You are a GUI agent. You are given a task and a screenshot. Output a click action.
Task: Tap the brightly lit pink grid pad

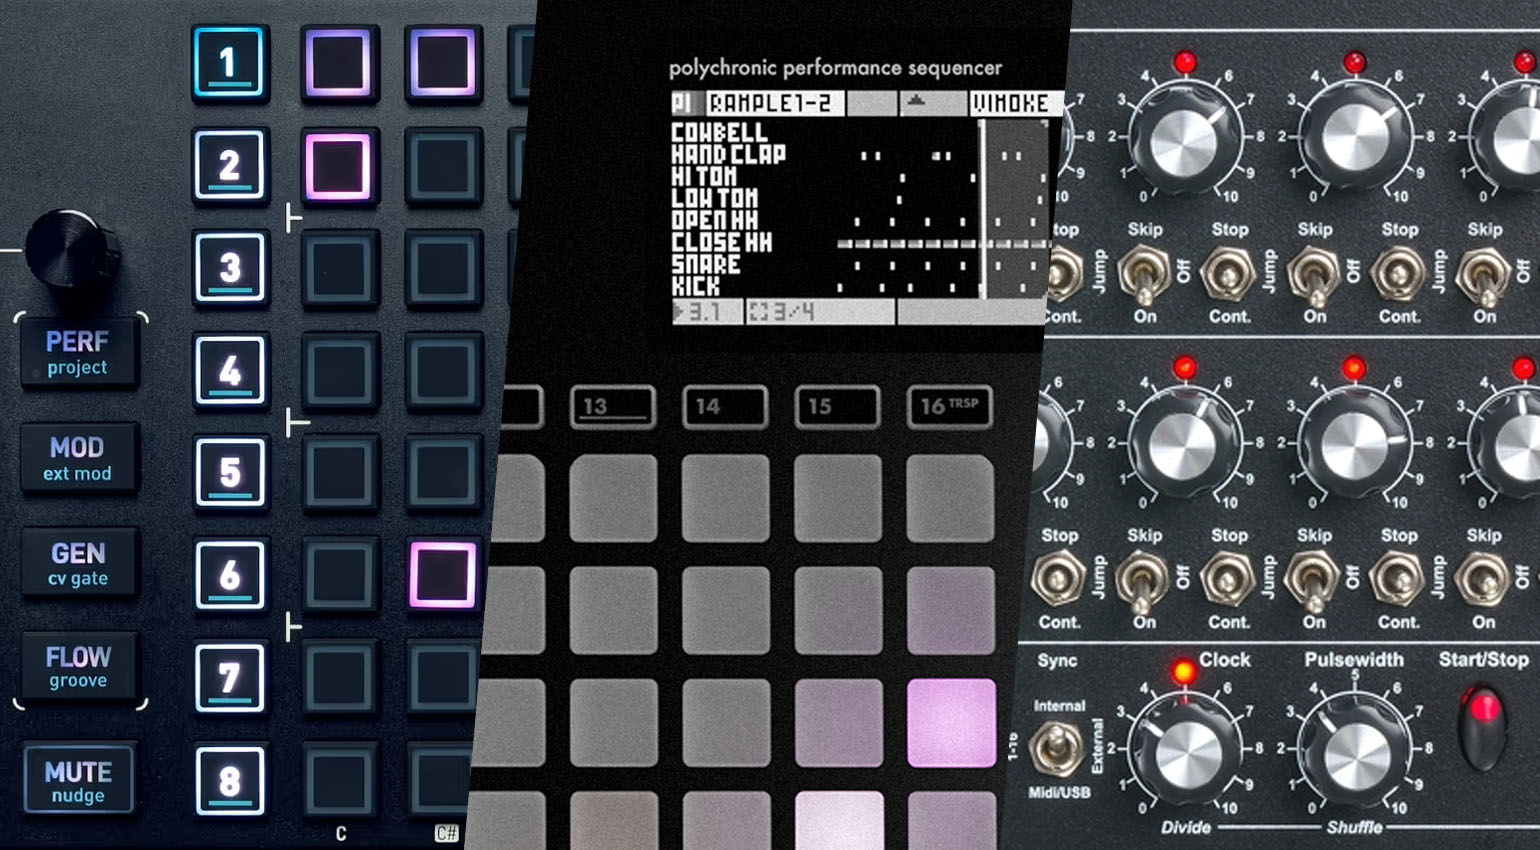pos(951,723)
